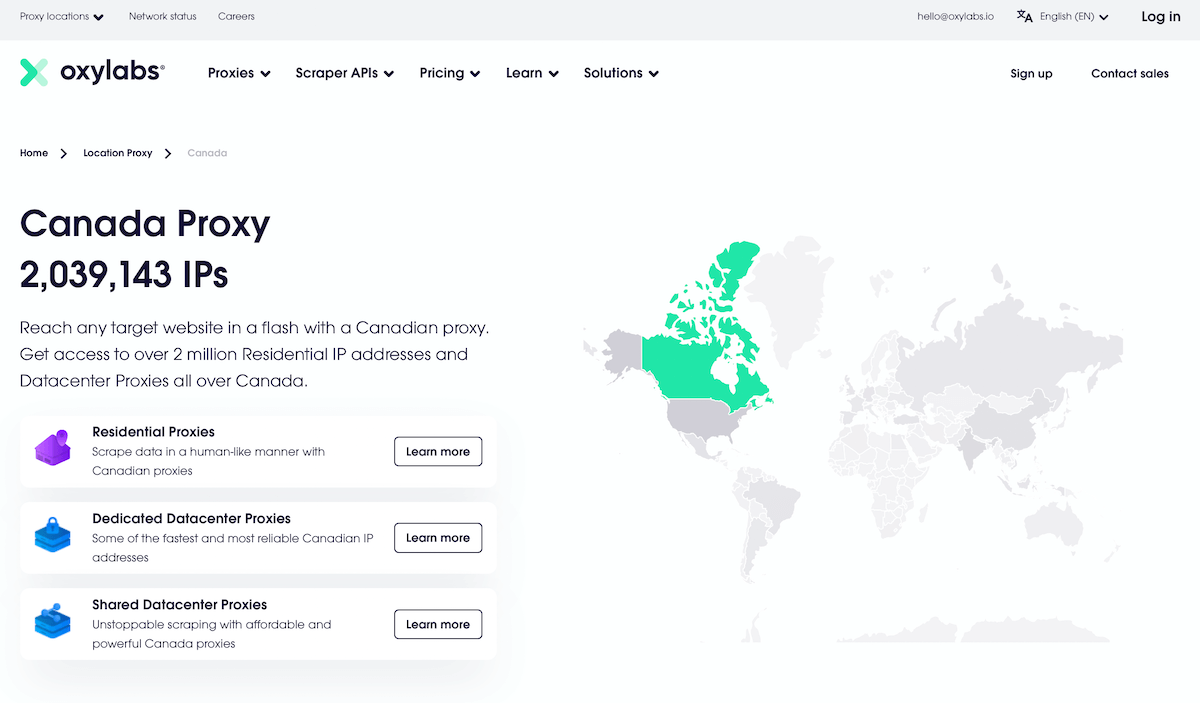Click Learn more for Dedicated Datacenter Proxies

point(438,537)
